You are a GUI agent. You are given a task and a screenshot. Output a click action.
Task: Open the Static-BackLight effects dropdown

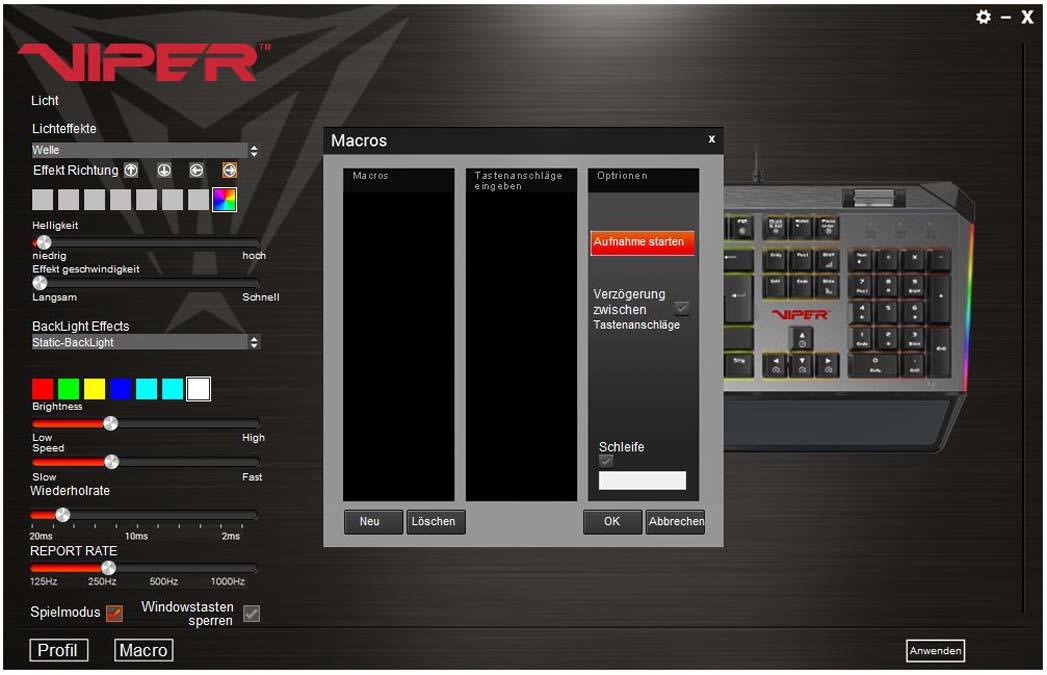click(x=145, y=343)
